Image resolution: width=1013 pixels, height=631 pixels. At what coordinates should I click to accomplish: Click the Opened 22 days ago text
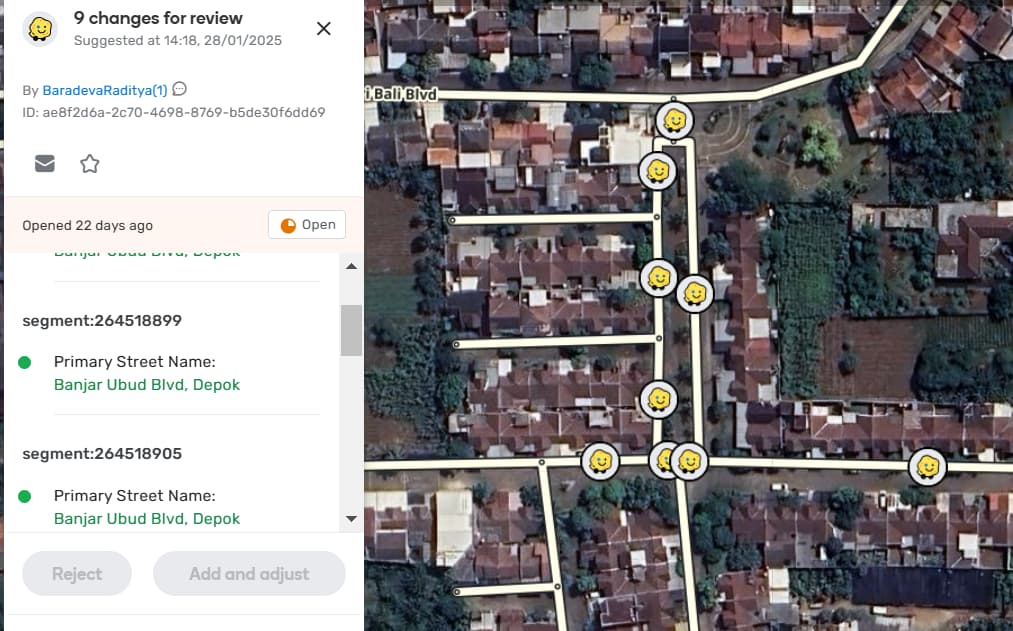pos(87,225)
